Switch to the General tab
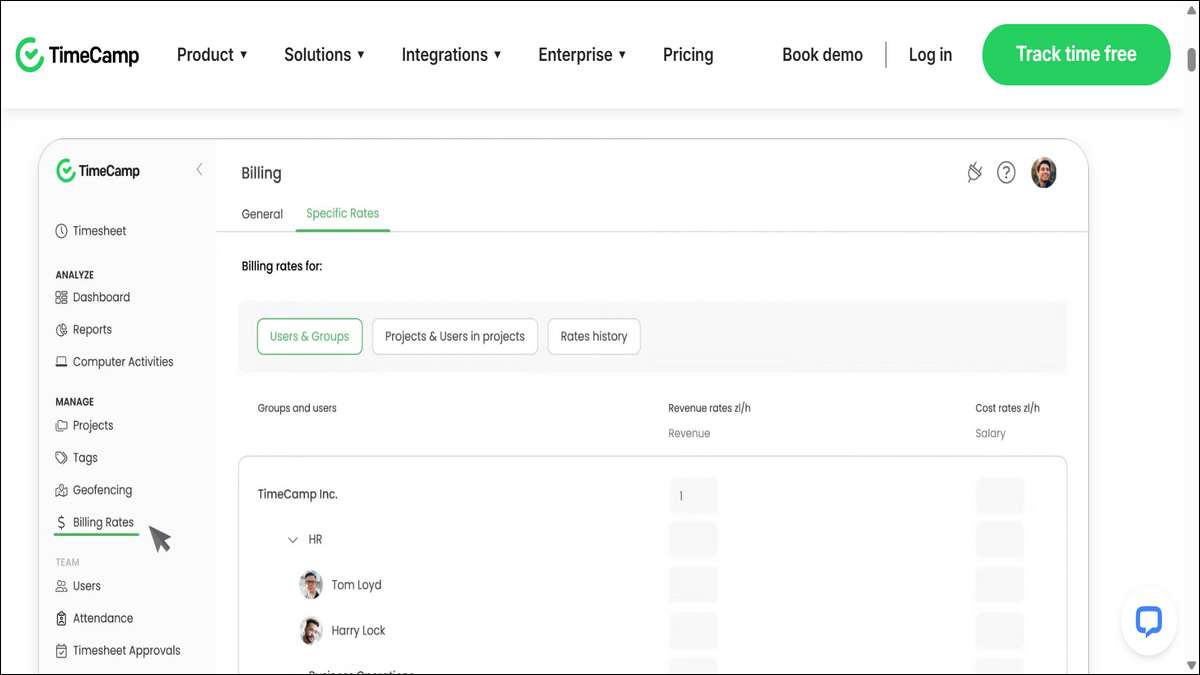This screenshot has width=1200, height=675. coord(262,214)
